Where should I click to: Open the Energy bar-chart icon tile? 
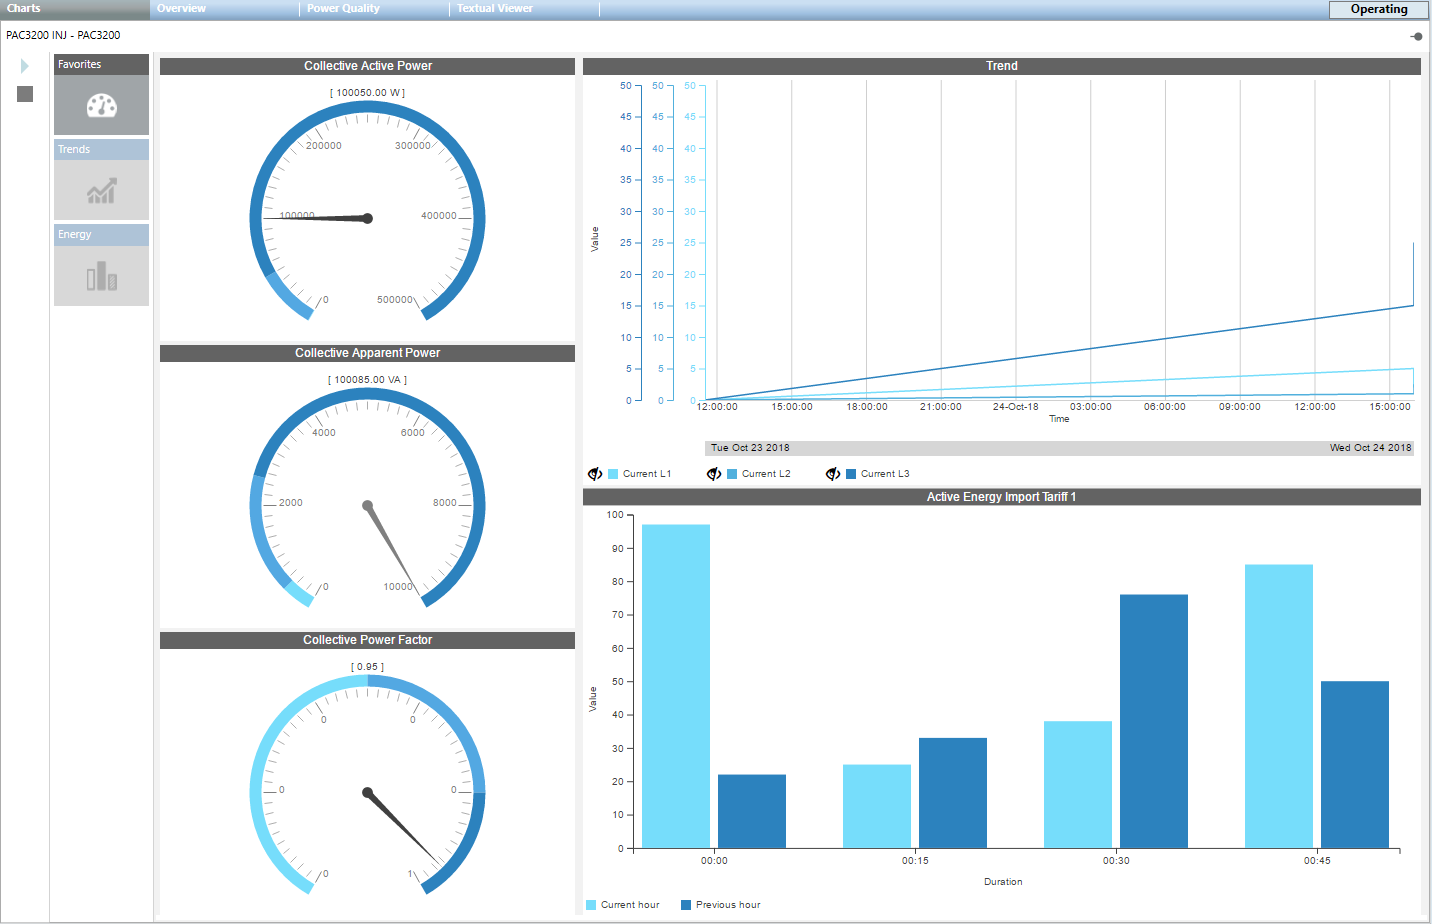tap(101, 276)
